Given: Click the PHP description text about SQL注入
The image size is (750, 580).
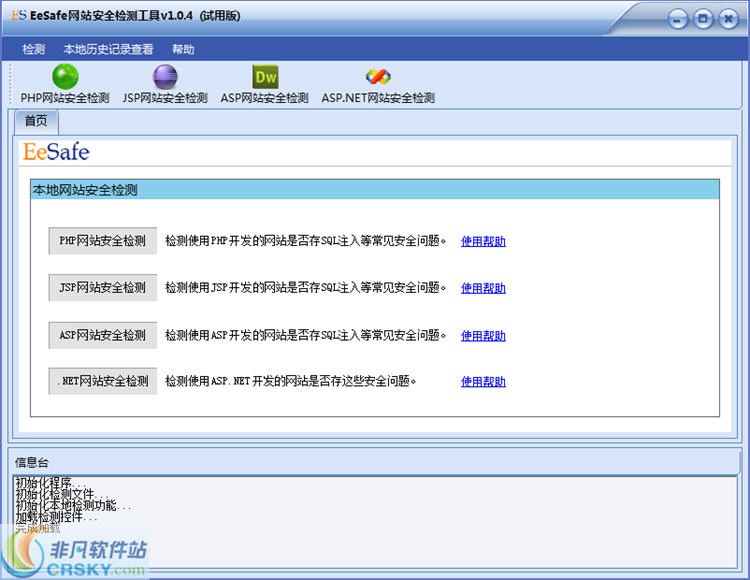Looking at the screenshot, I should click(305, 241).
